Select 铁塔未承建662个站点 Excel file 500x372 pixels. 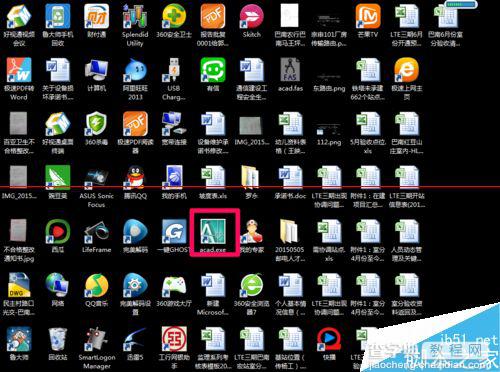368,69
